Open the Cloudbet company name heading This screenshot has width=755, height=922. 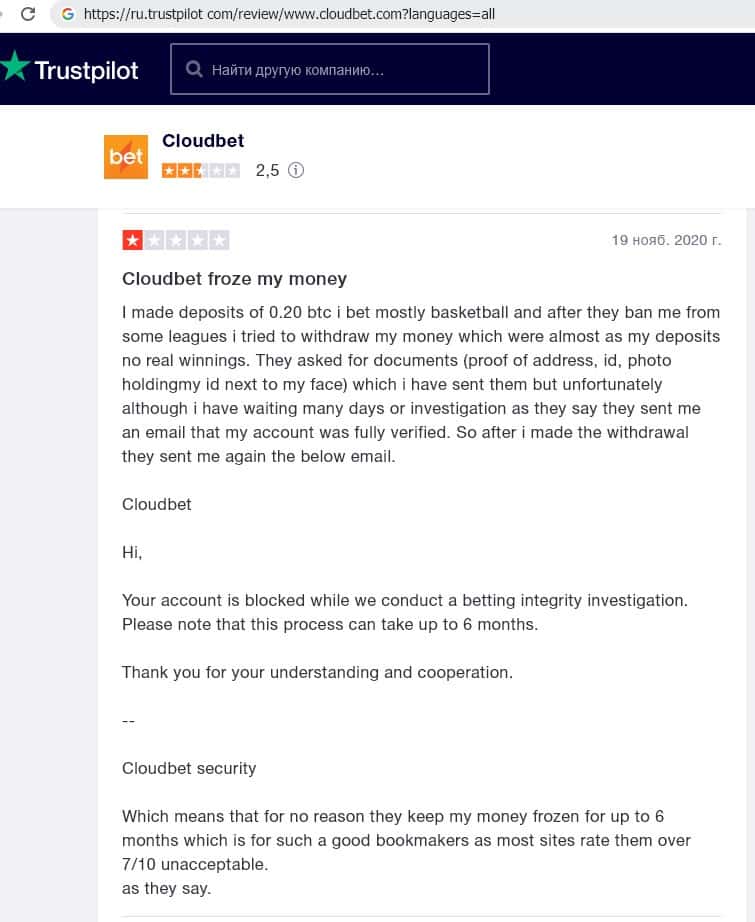tap(203, 141)
